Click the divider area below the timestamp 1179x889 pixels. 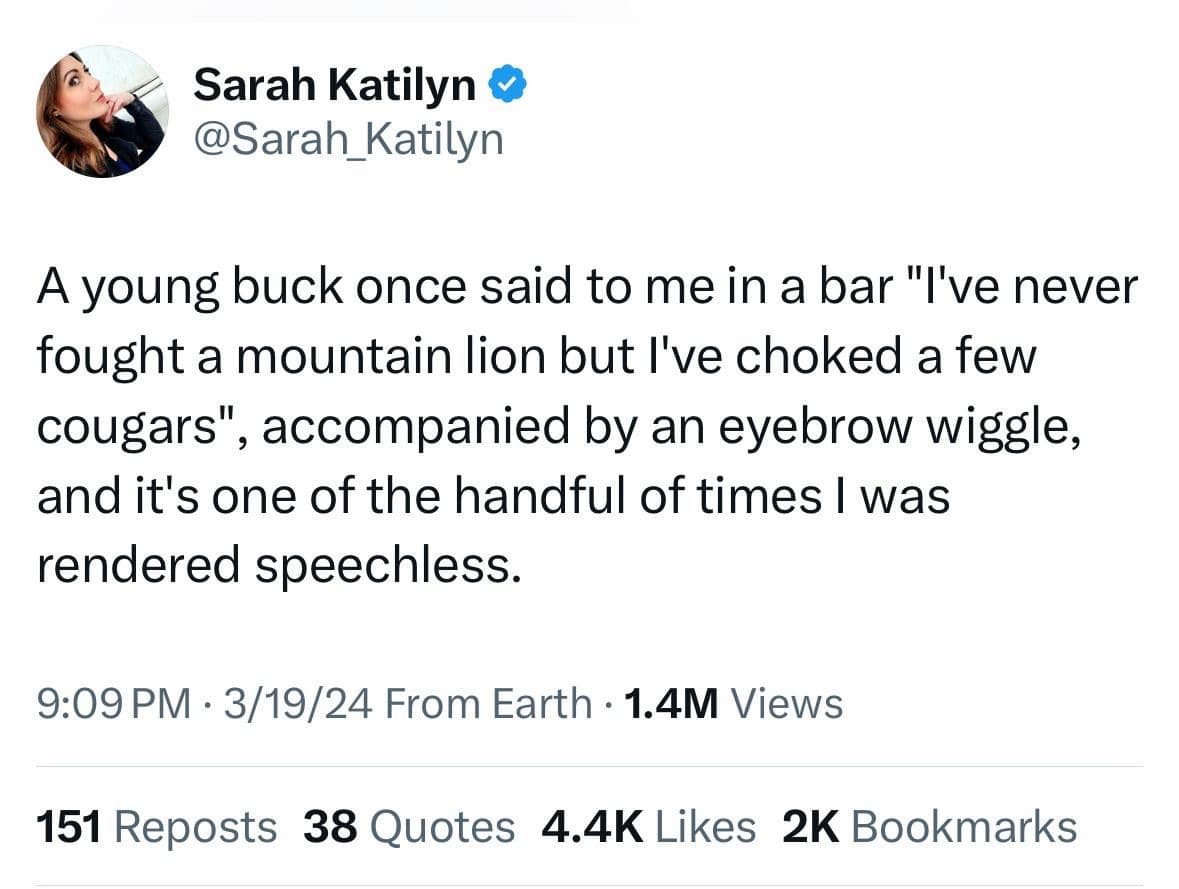pyautogui.click(x=589, y=763)
